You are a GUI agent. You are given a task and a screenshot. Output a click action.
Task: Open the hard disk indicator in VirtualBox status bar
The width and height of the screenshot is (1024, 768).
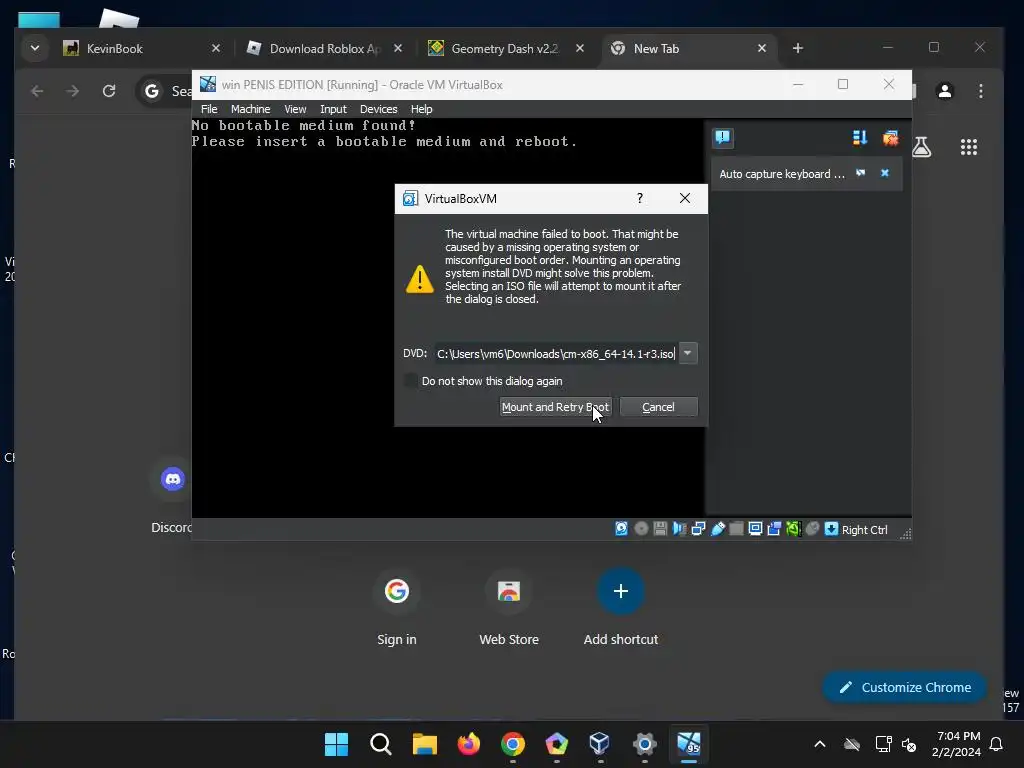coord(621,529)
